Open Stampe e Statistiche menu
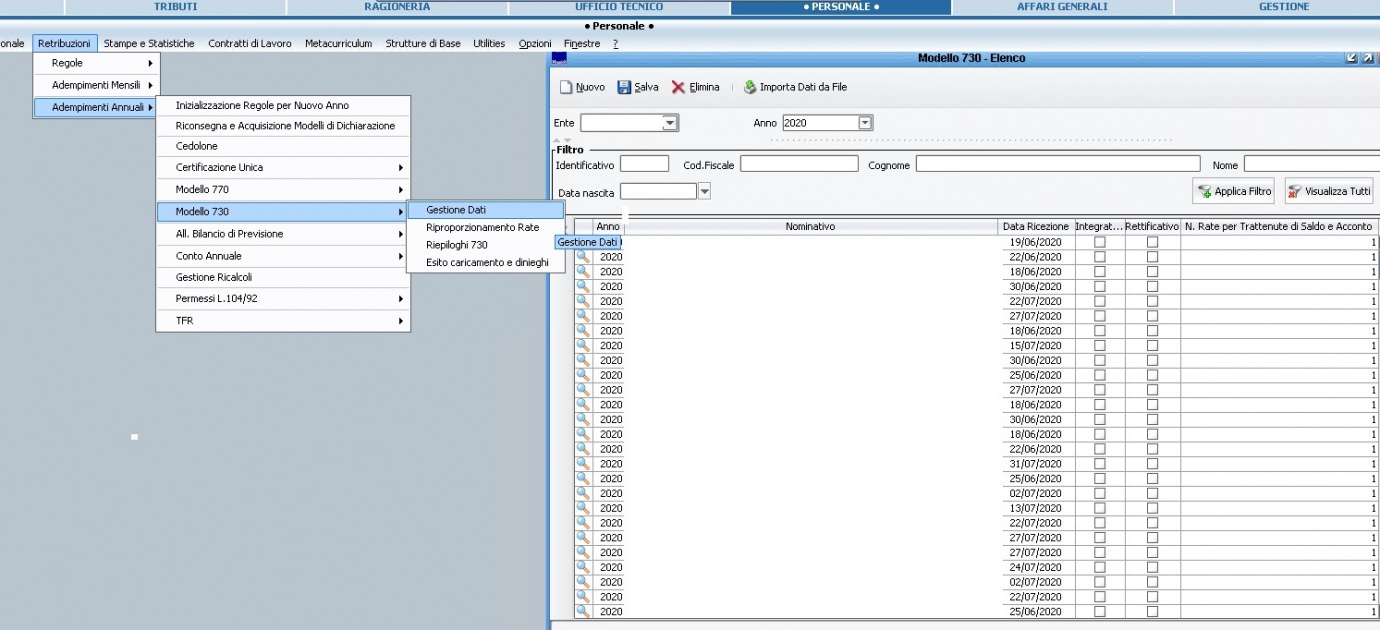Screen dimensions: 1380x630 coord(149,43)
